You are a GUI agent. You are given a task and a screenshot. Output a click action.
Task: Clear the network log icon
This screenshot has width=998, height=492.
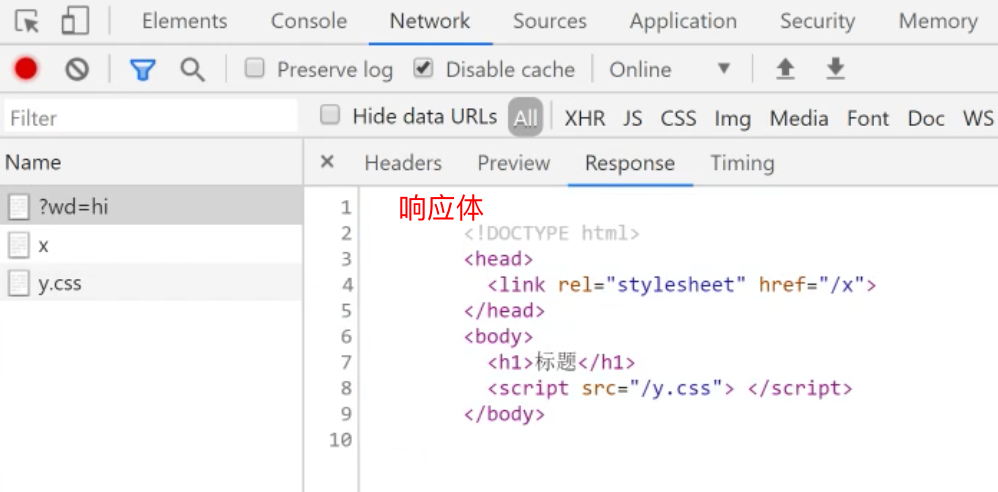(x=77, y=69)
